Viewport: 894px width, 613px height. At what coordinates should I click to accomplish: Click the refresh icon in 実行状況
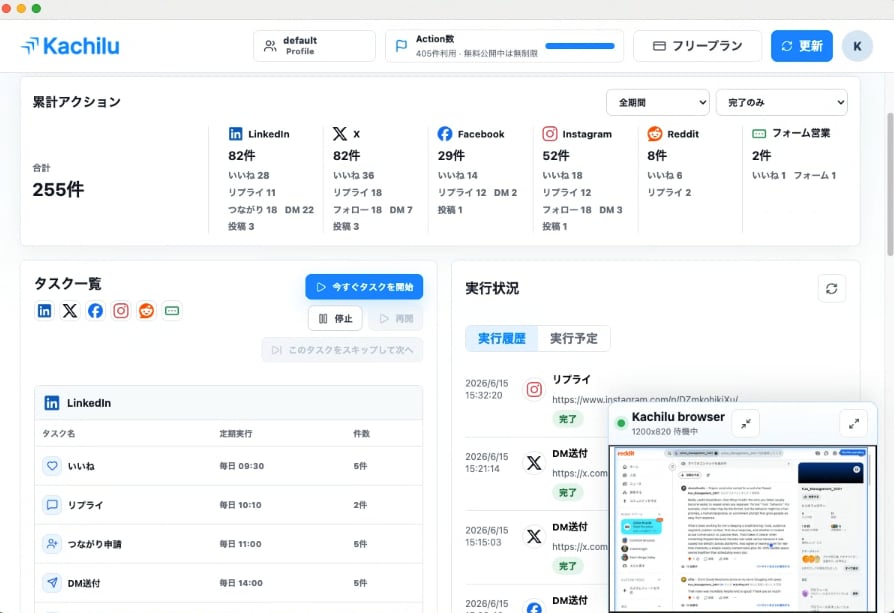831,289
